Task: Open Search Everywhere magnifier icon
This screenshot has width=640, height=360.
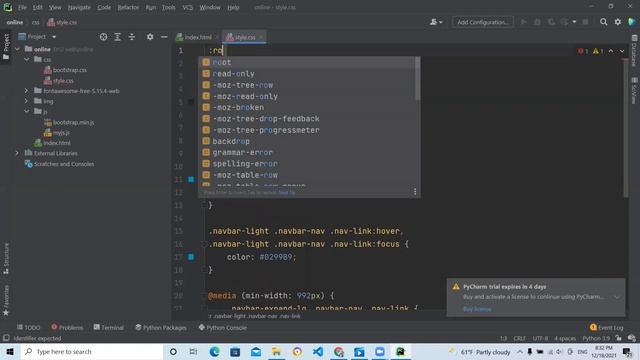Action: click(x=603, y=22)
